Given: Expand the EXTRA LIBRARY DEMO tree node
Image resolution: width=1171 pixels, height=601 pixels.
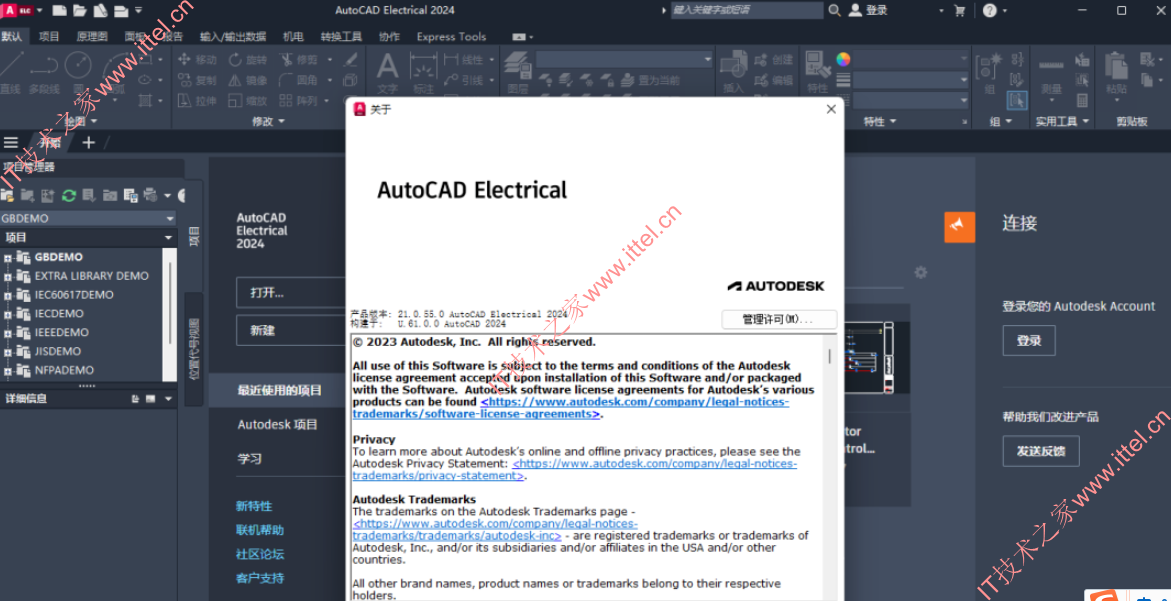Looking at the screenshot, I should pos(7,276).
